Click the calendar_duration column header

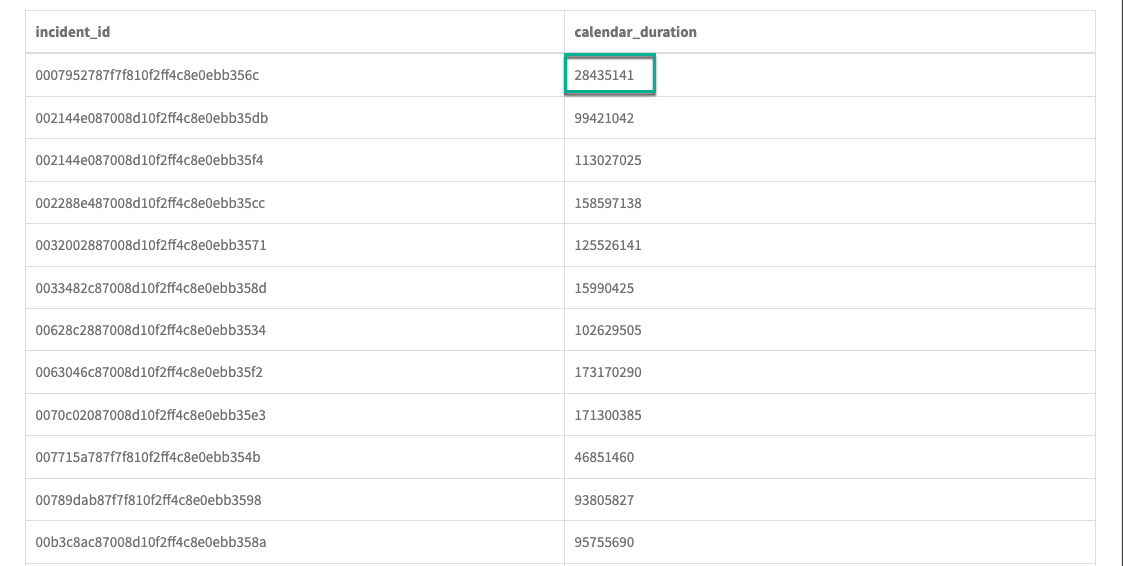[x=635, y=32]
